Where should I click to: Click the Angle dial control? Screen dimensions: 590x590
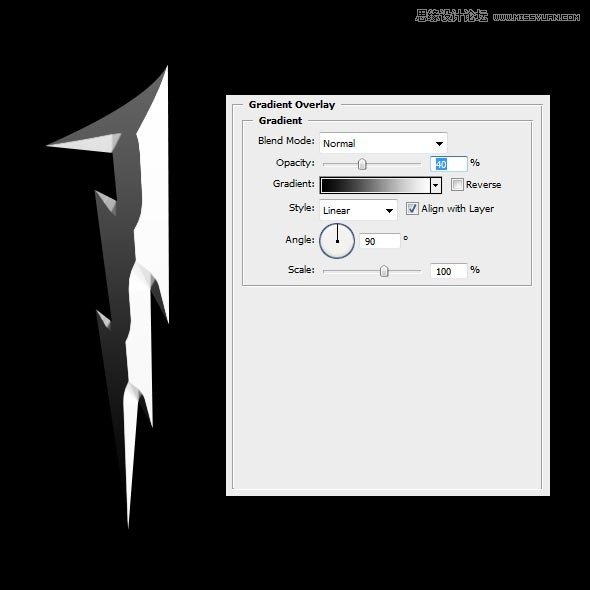[337, 241]
